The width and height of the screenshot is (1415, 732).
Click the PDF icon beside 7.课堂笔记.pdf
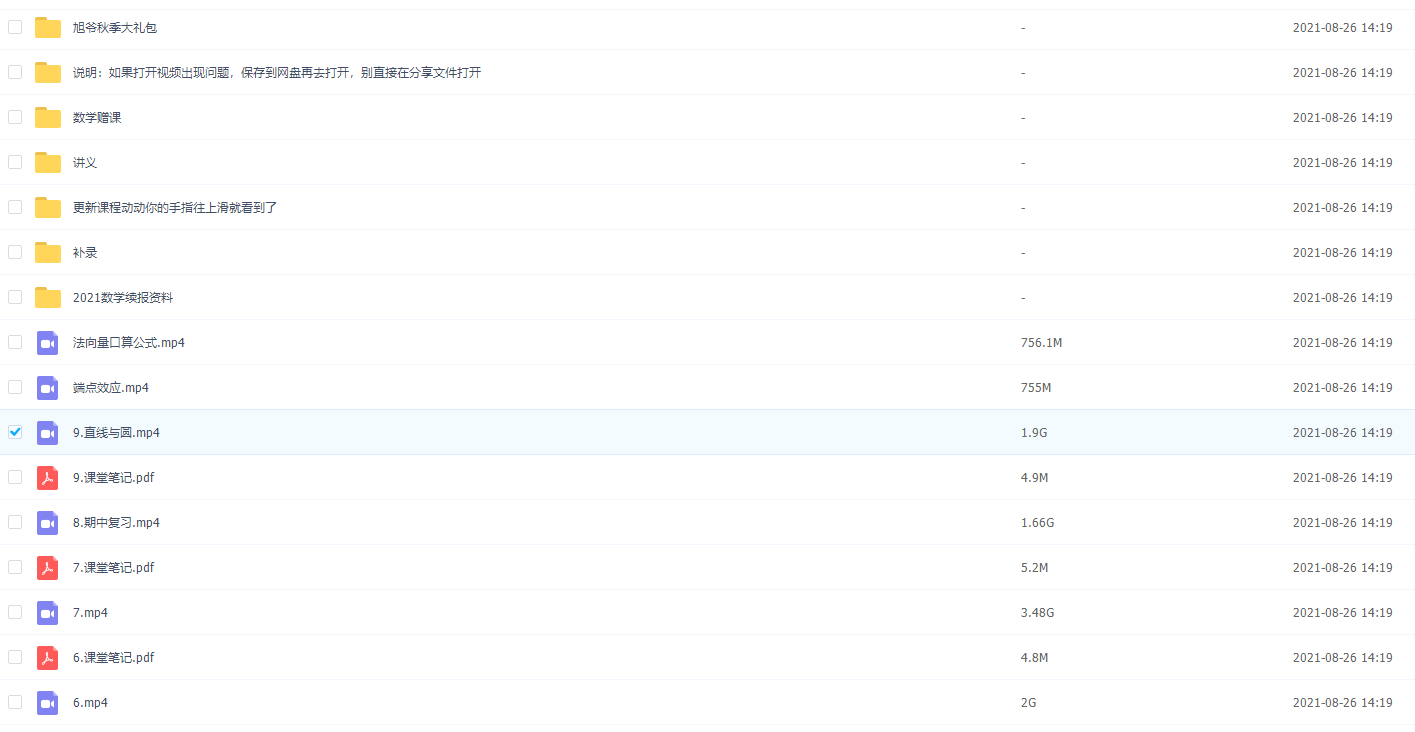(x=48, y=568)
